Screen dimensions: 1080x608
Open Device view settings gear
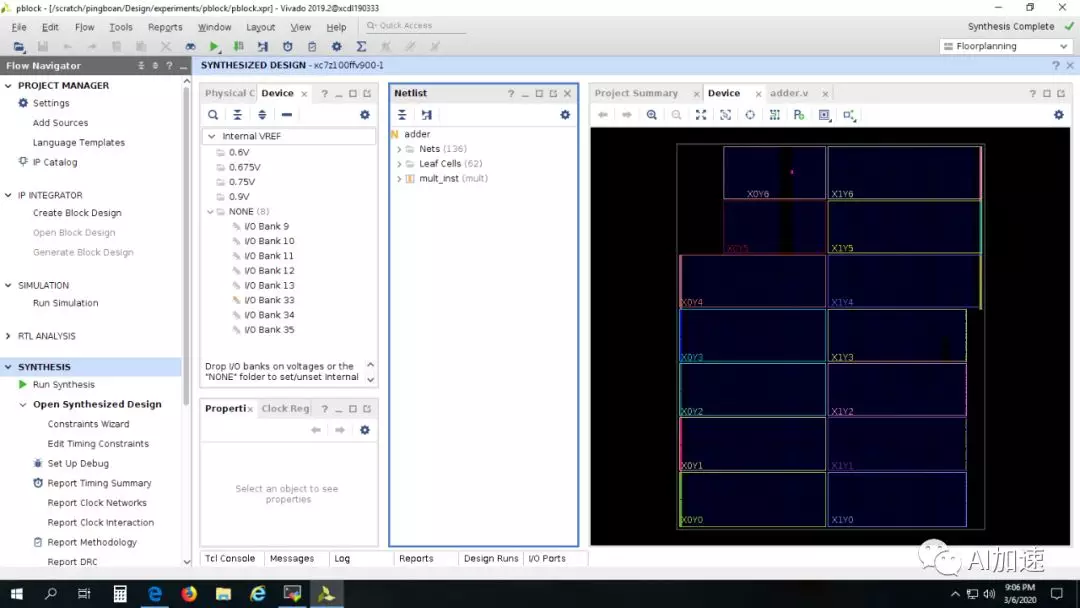coord(1058,115)
